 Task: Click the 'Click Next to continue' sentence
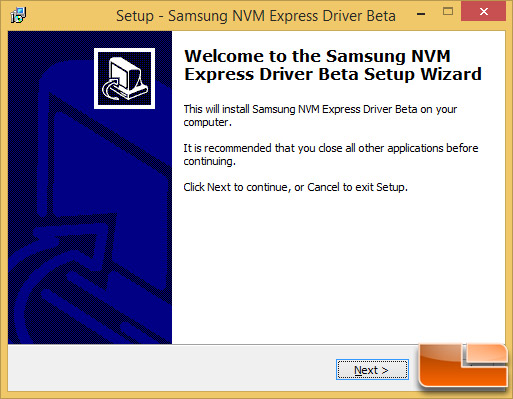coord(295,187)
